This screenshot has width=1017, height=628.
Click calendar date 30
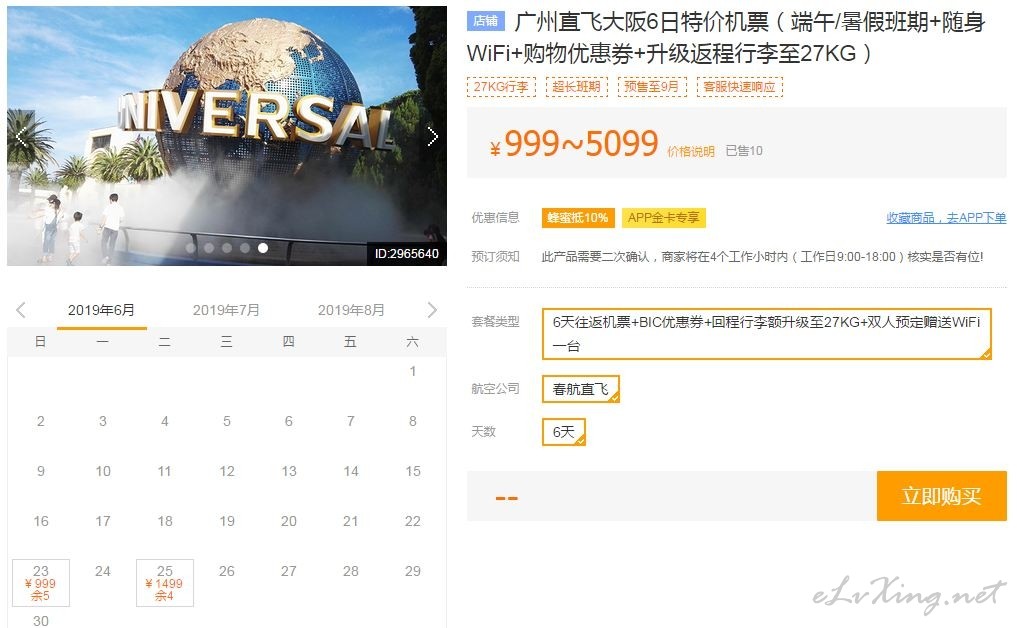coord(41,621)
